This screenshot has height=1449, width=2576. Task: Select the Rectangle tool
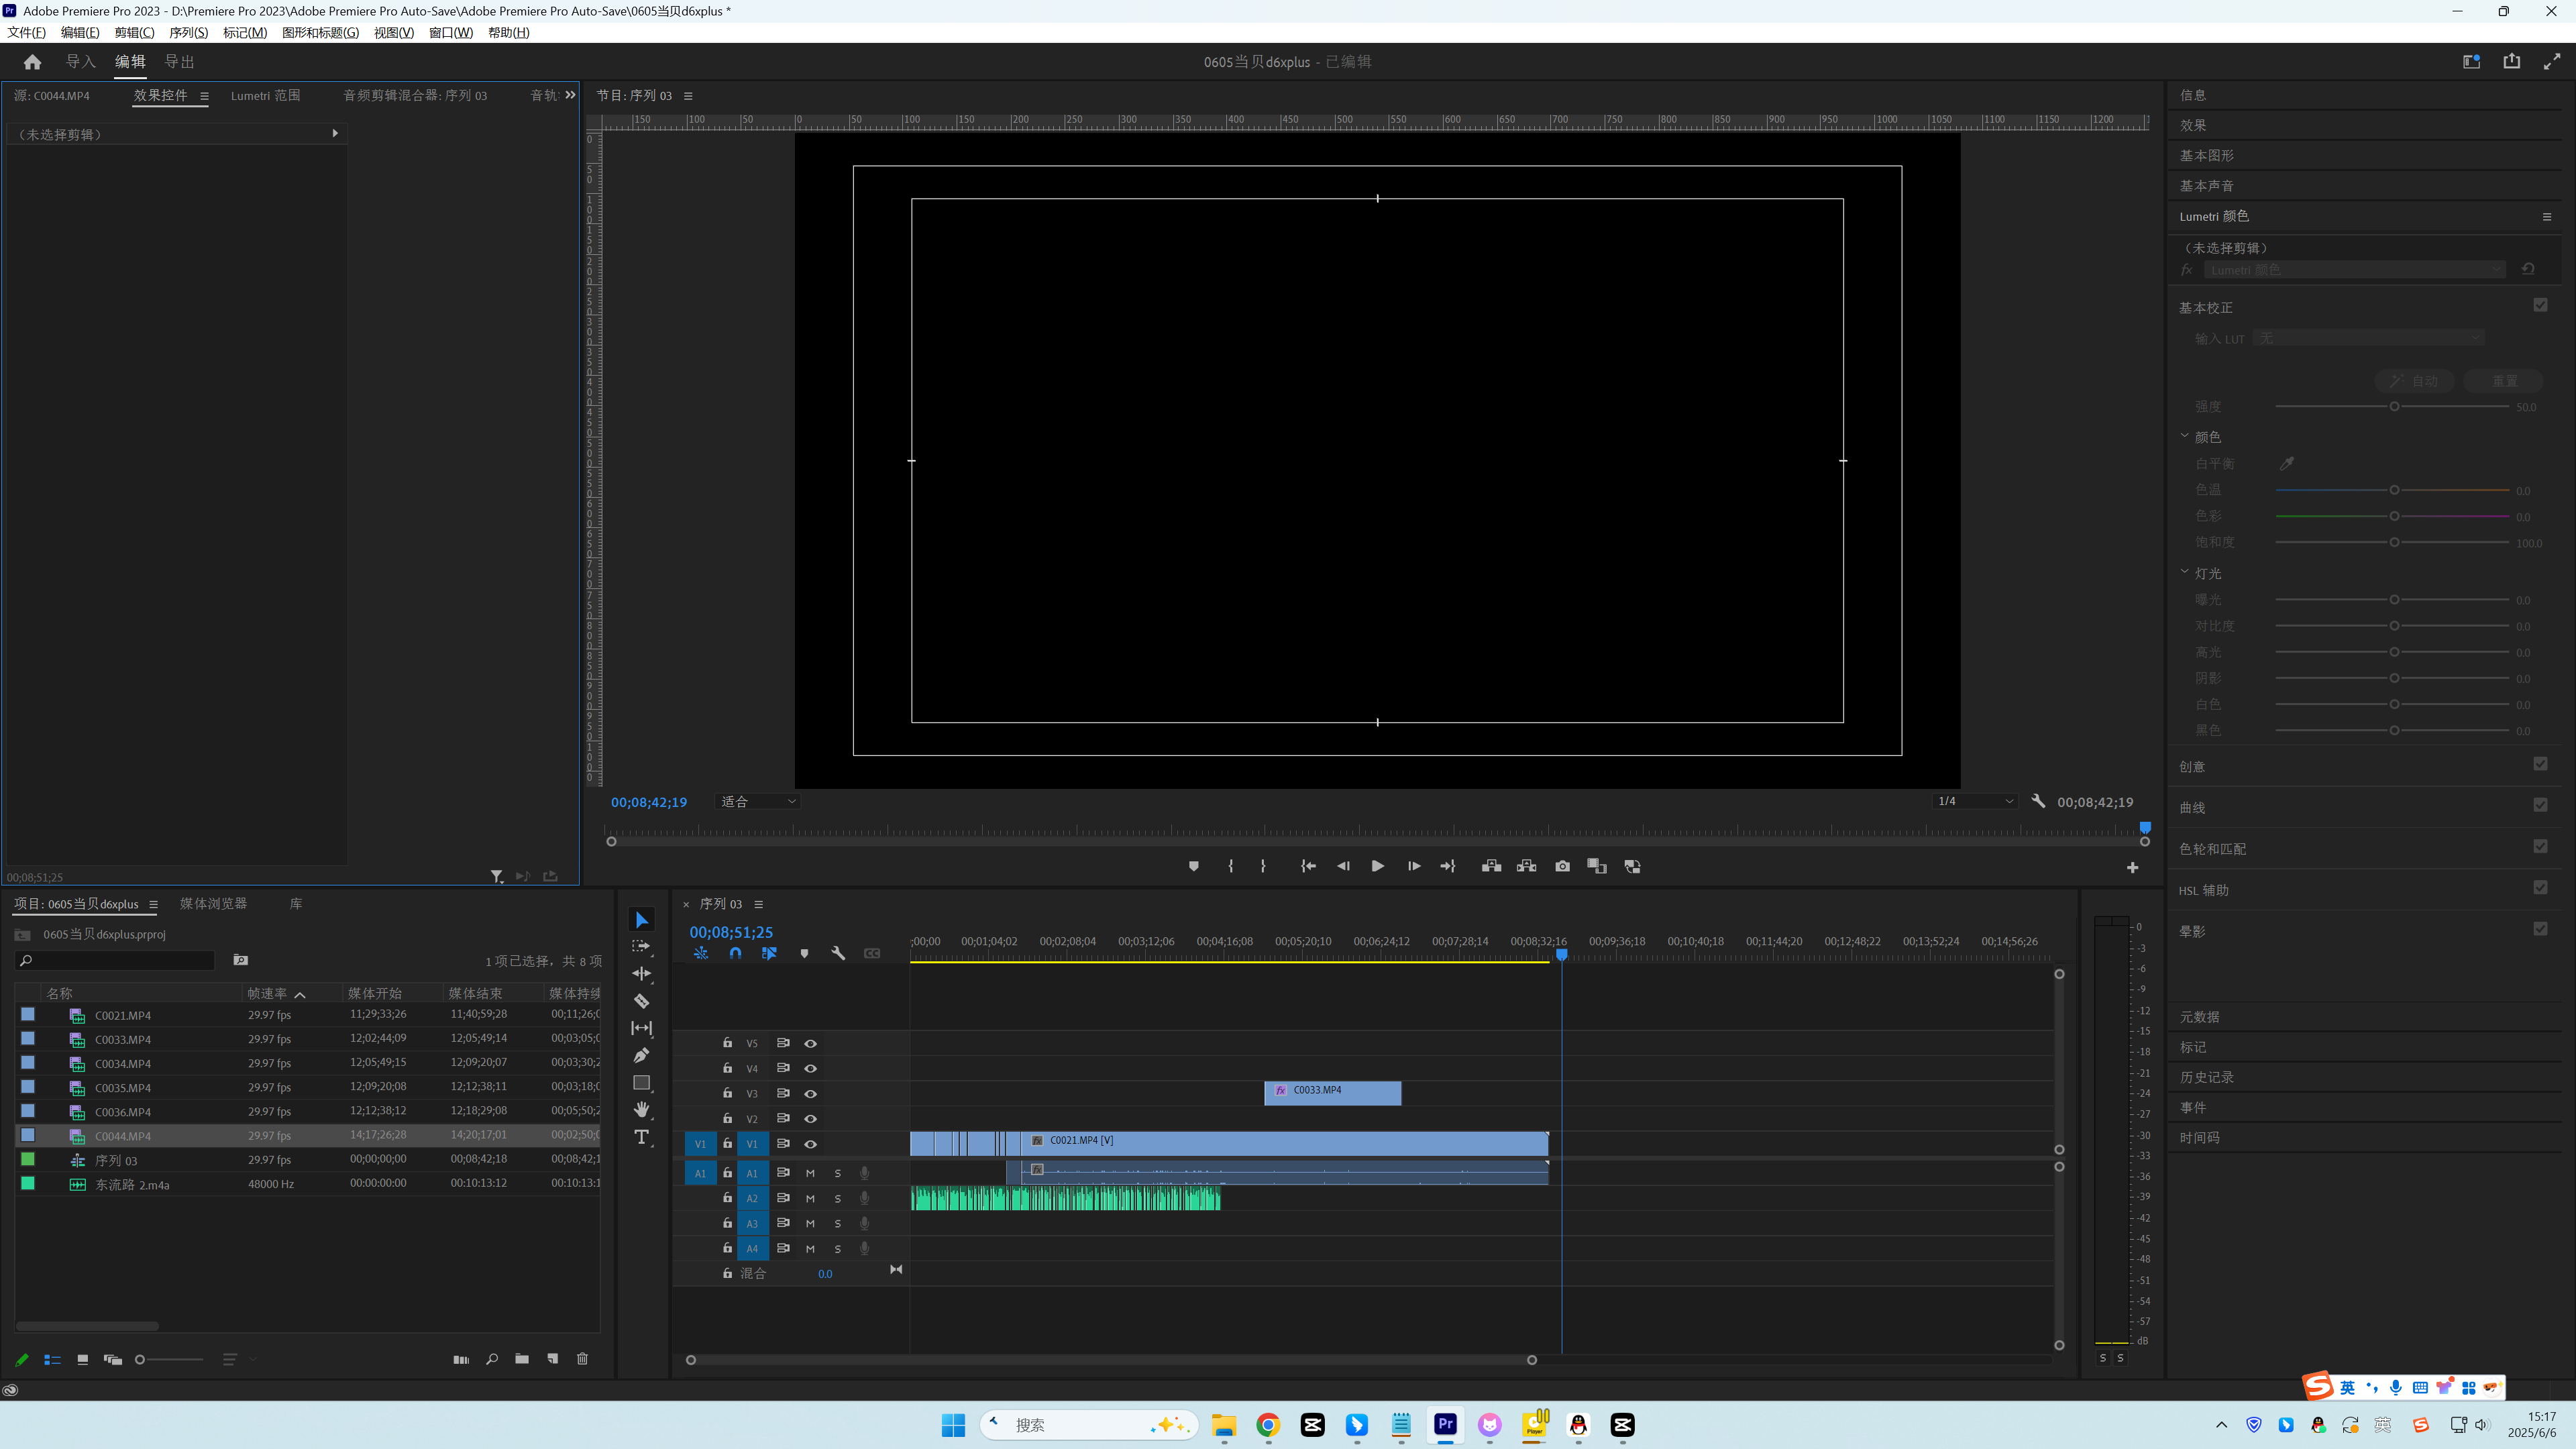click(642, 1083)
